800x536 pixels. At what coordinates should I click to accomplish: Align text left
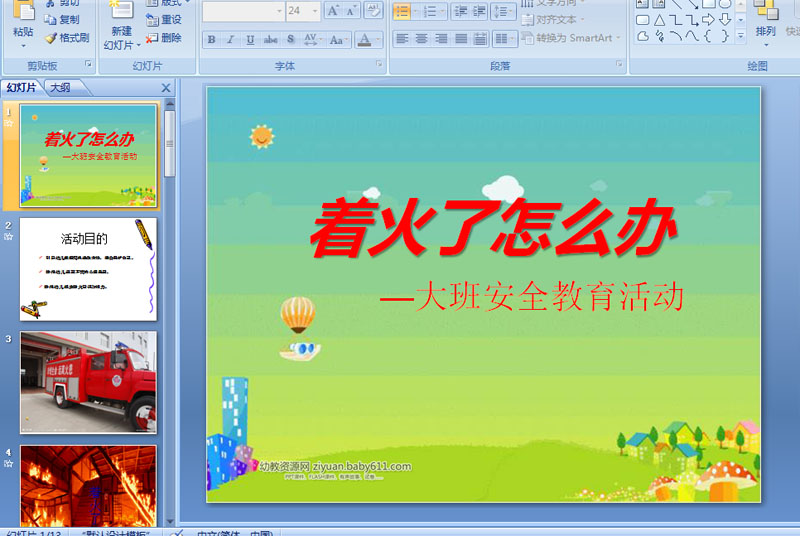point(402,39)
